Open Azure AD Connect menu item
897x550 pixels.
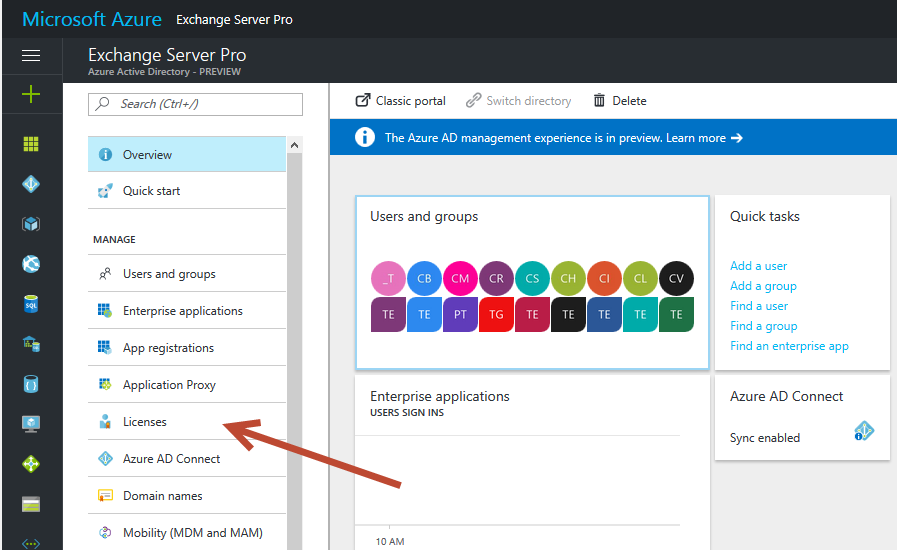pyautogui.click(x=187, y=458)
